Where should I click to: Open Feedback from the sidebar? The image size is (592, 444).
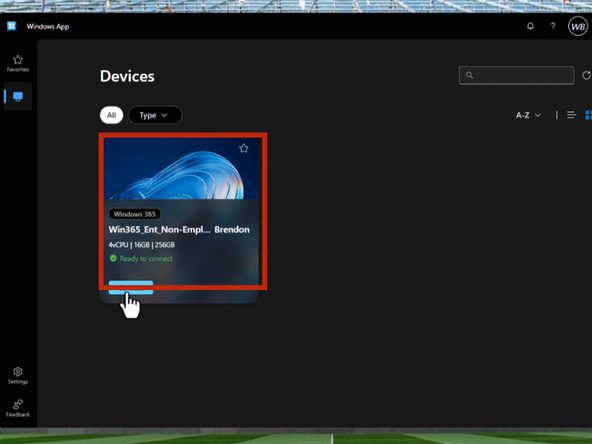click(x=18, y=409)
